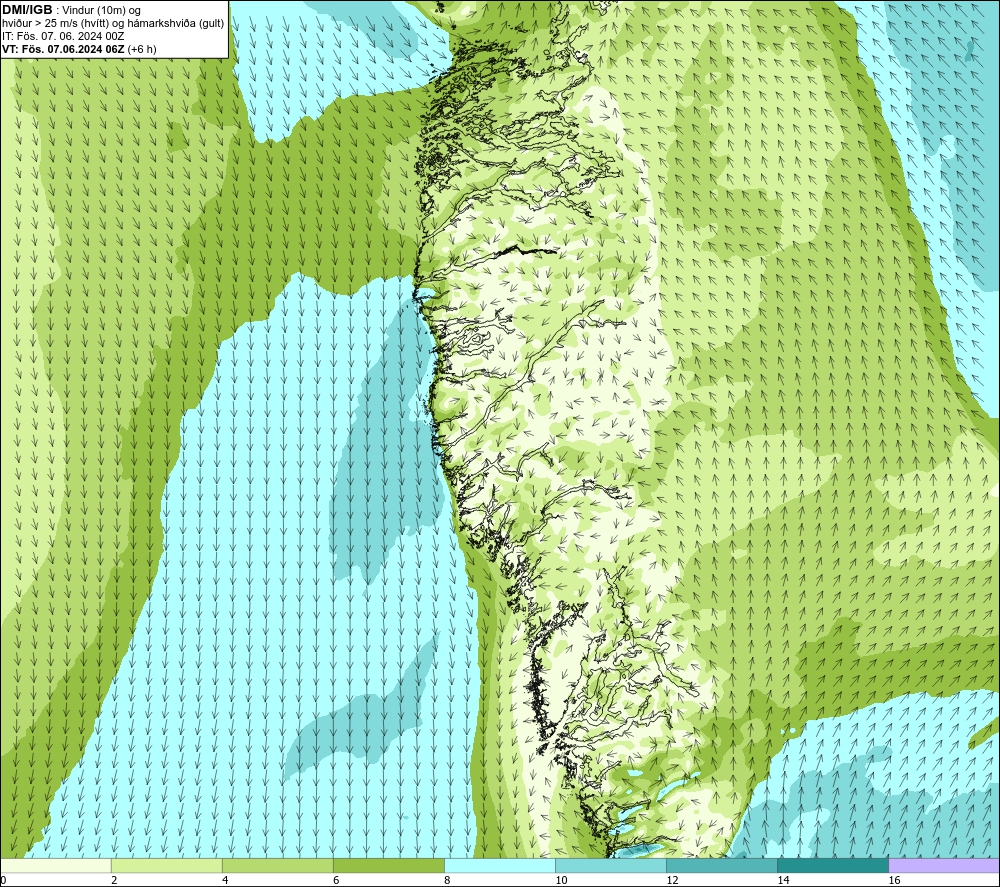The height and width of the screenshot is (887, 1000).
Task: Click the 0-2 m/s pale legend swatch
Action: click(56, 865)
